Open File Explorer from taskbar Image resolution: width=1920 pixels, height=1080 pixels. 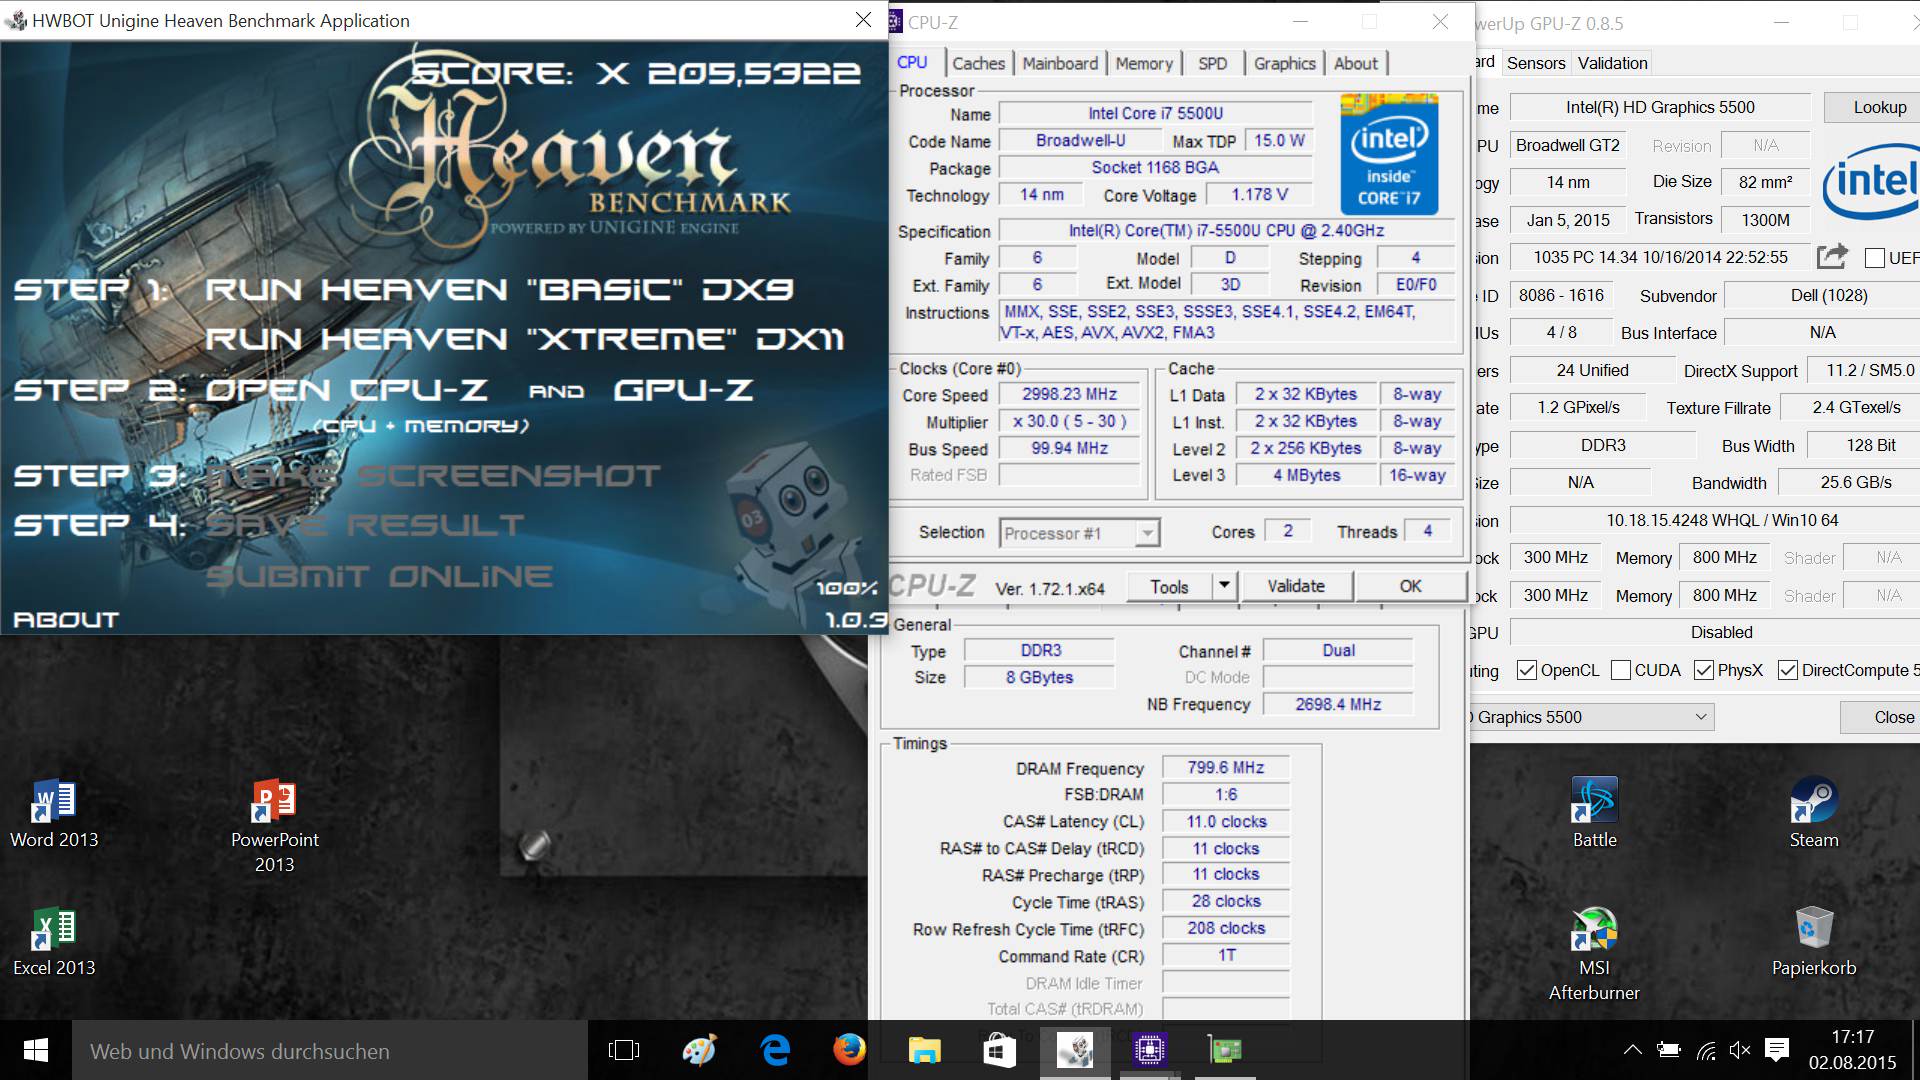pos(925,1050)
